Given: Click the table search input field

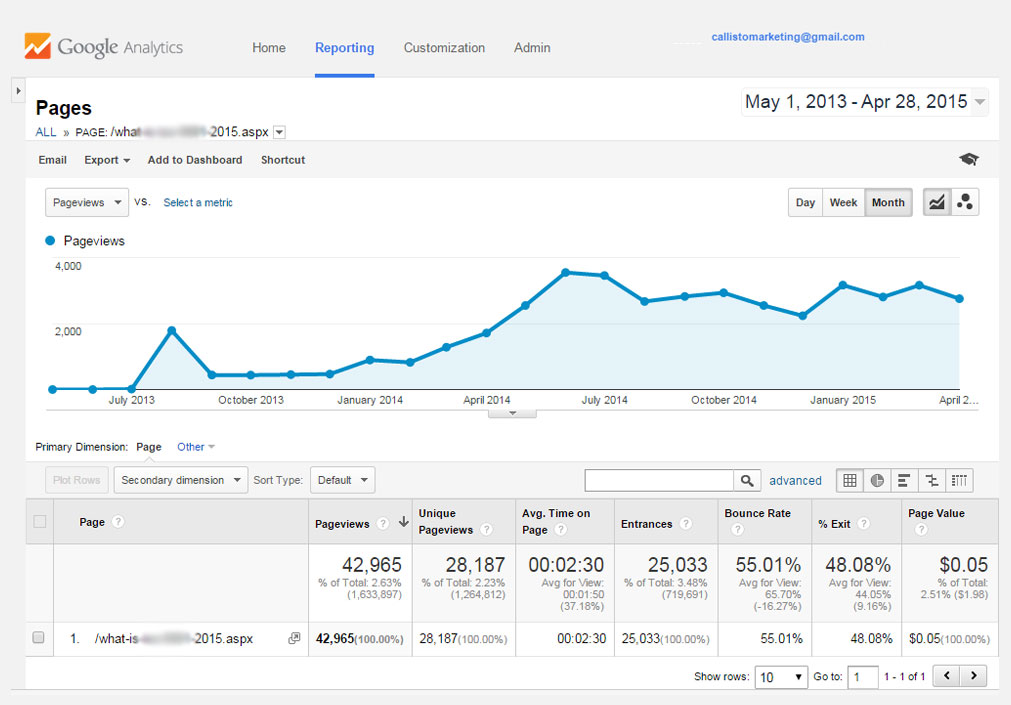Looking at the screenshot, I should point(659,481).
